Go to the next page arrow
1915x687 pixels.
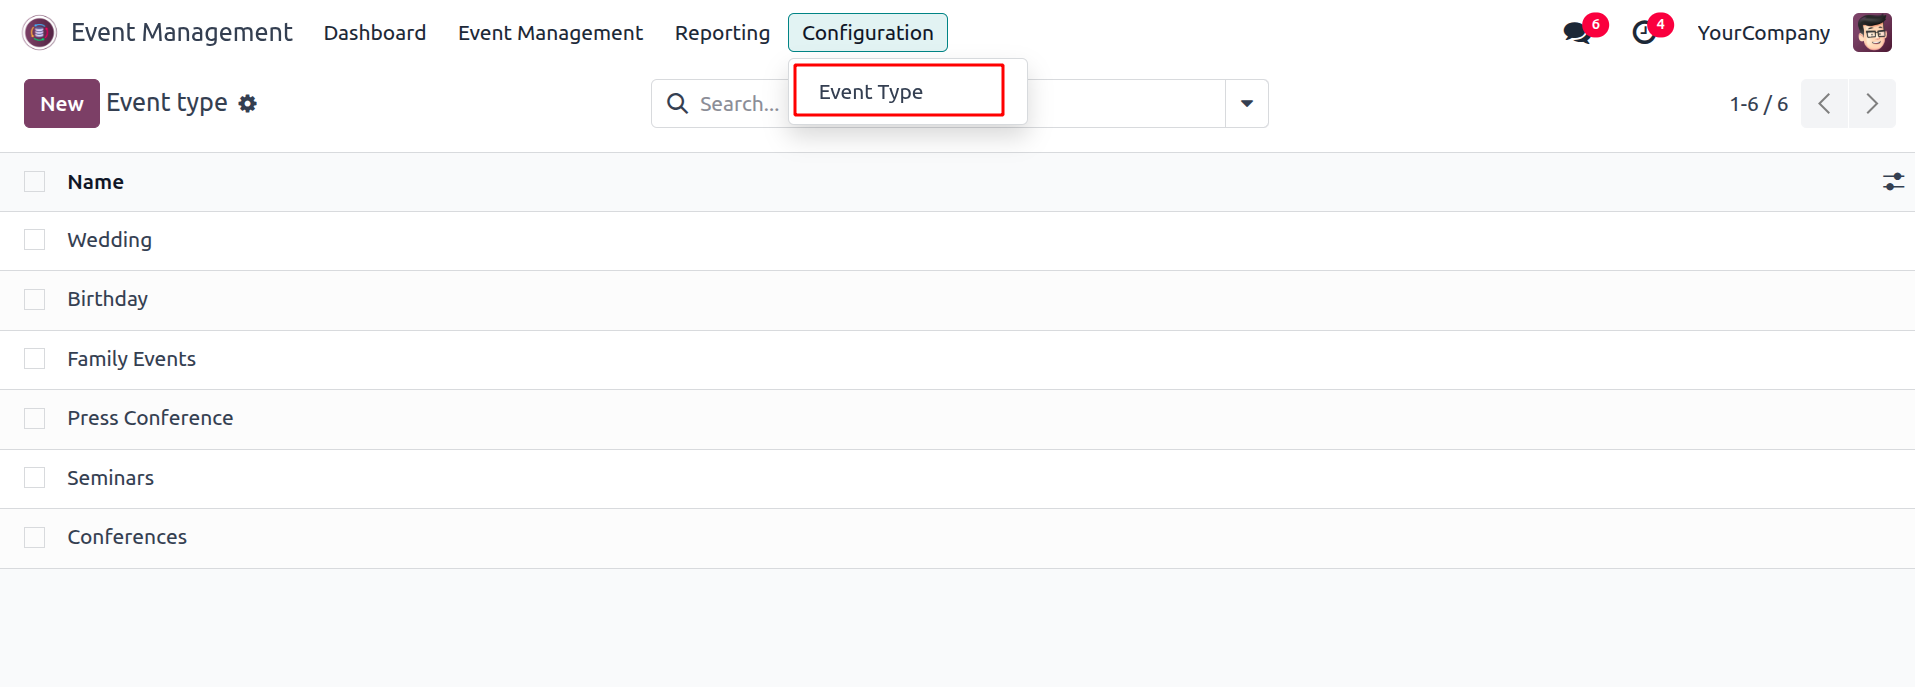(1871, 104)
